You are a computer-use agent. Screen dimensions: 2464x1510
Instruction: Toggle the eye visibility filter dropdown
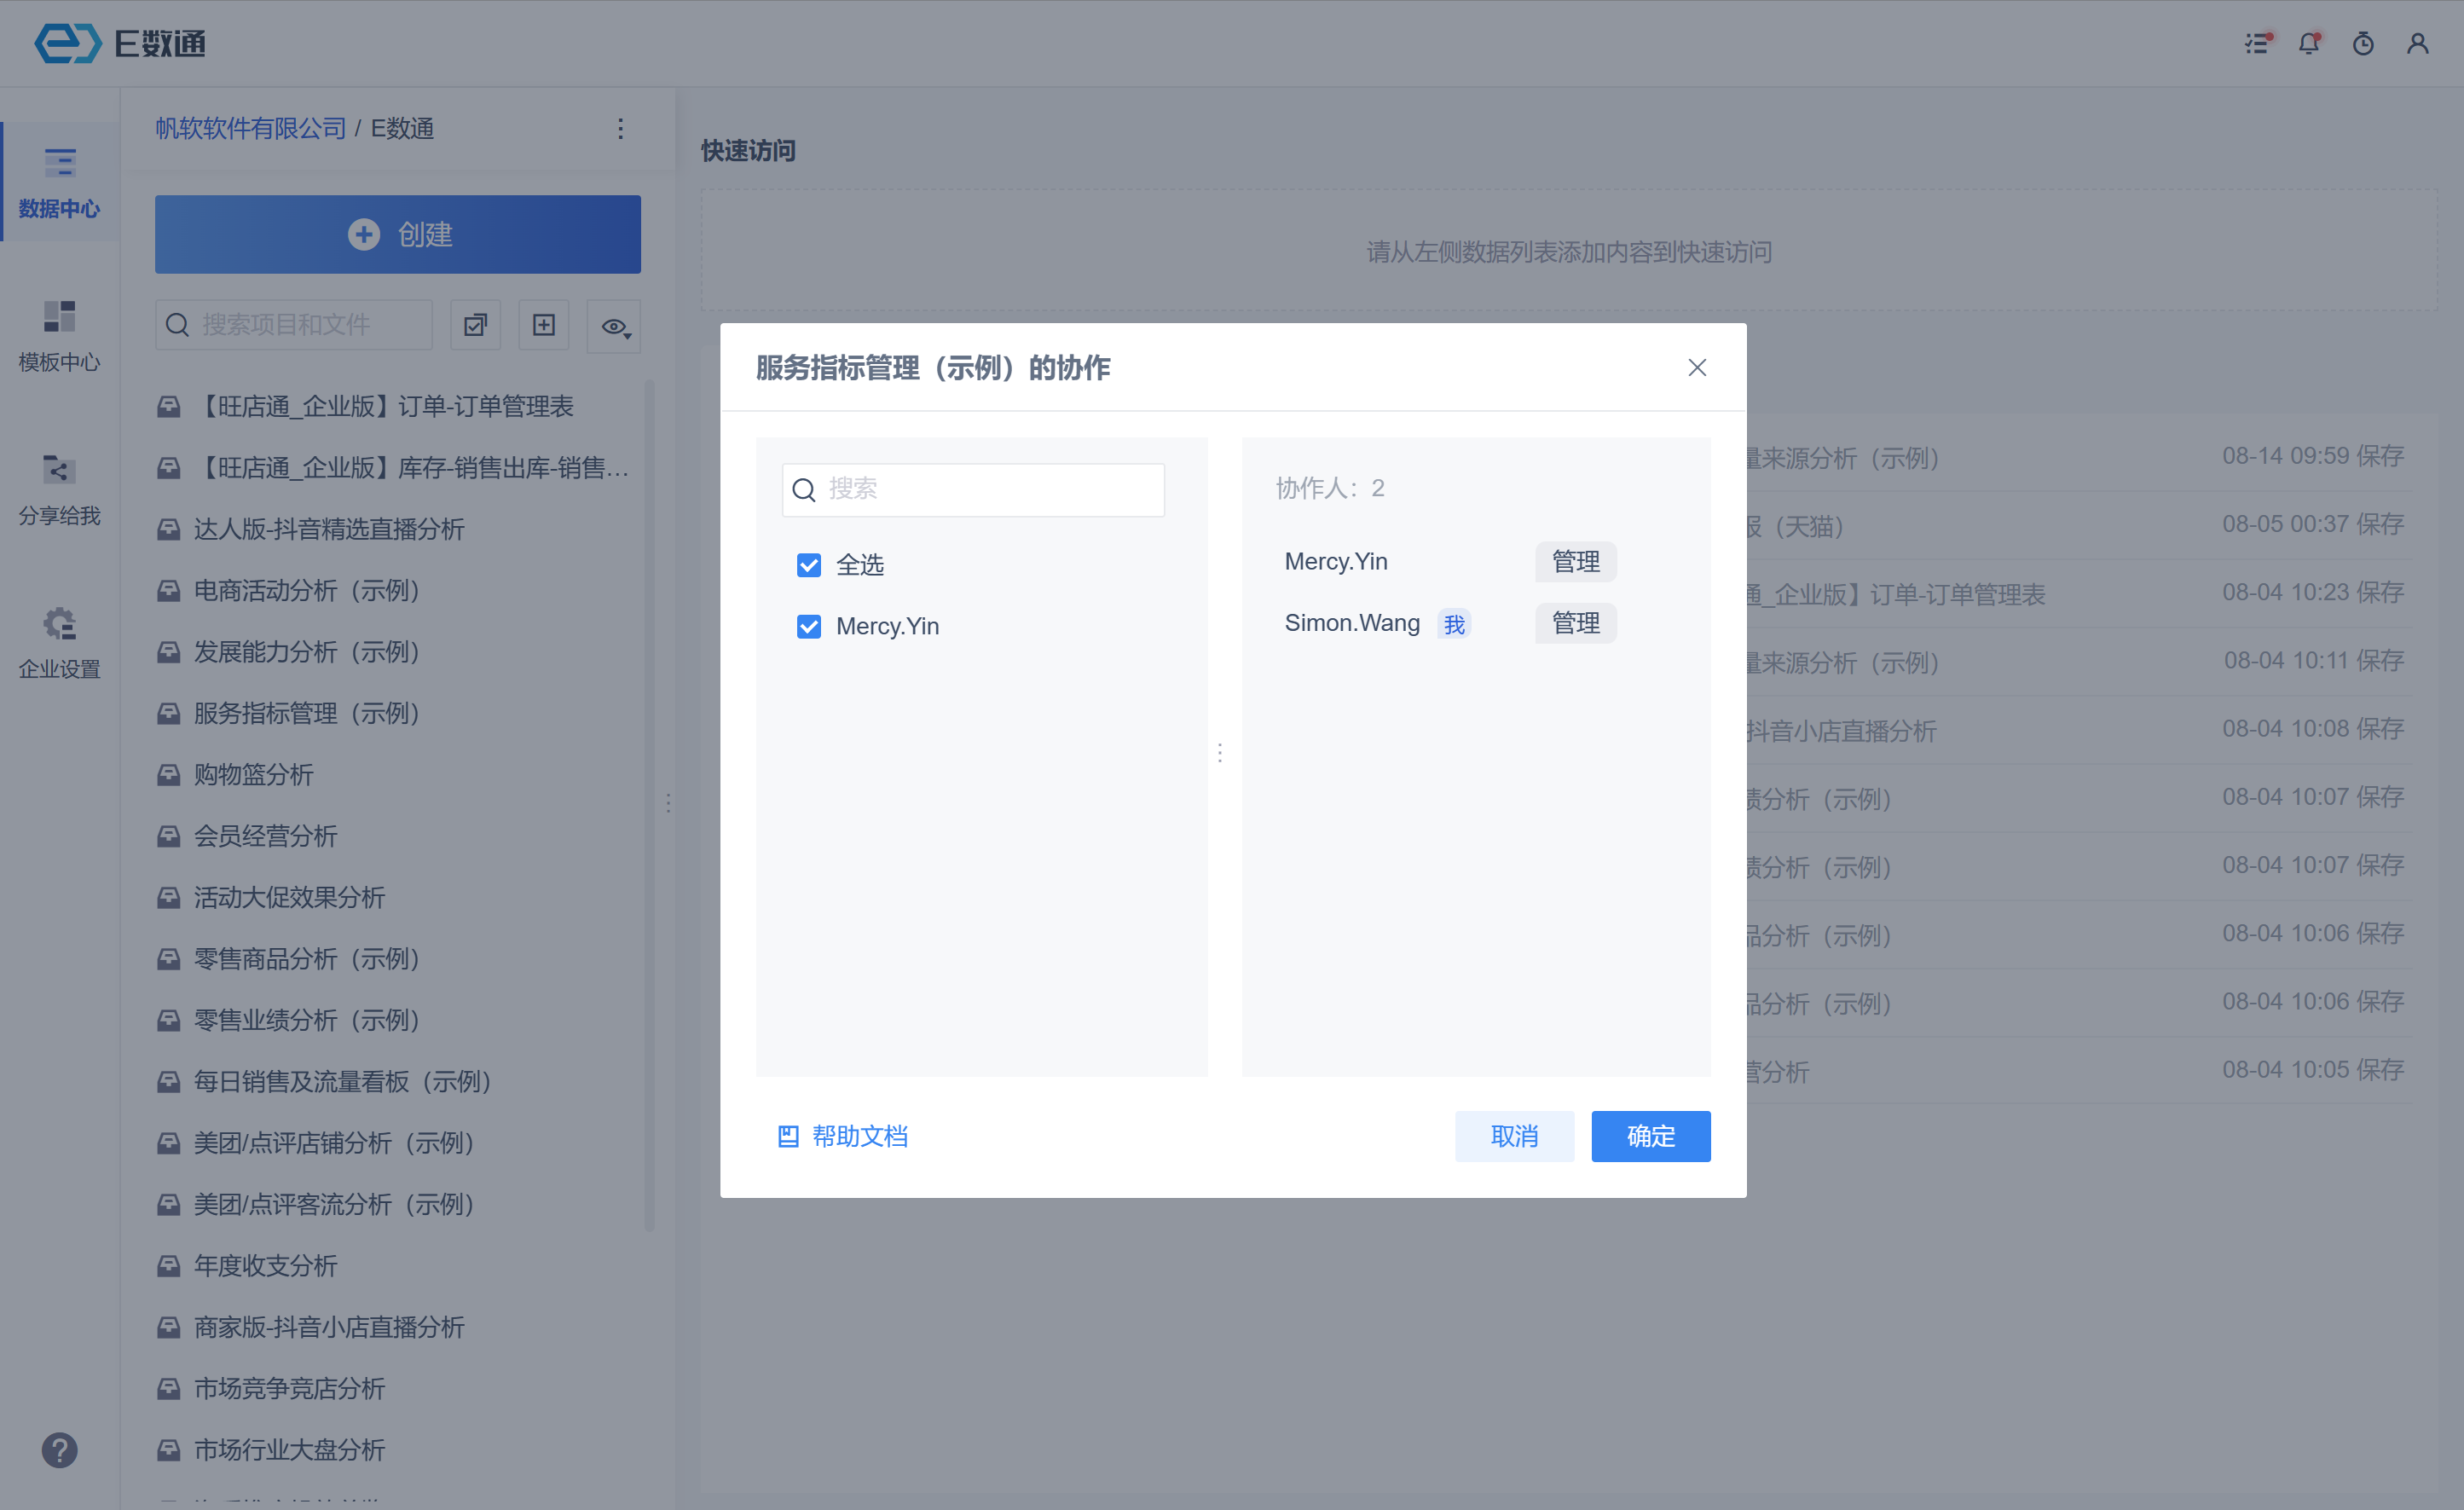click(x=614, y=326)
